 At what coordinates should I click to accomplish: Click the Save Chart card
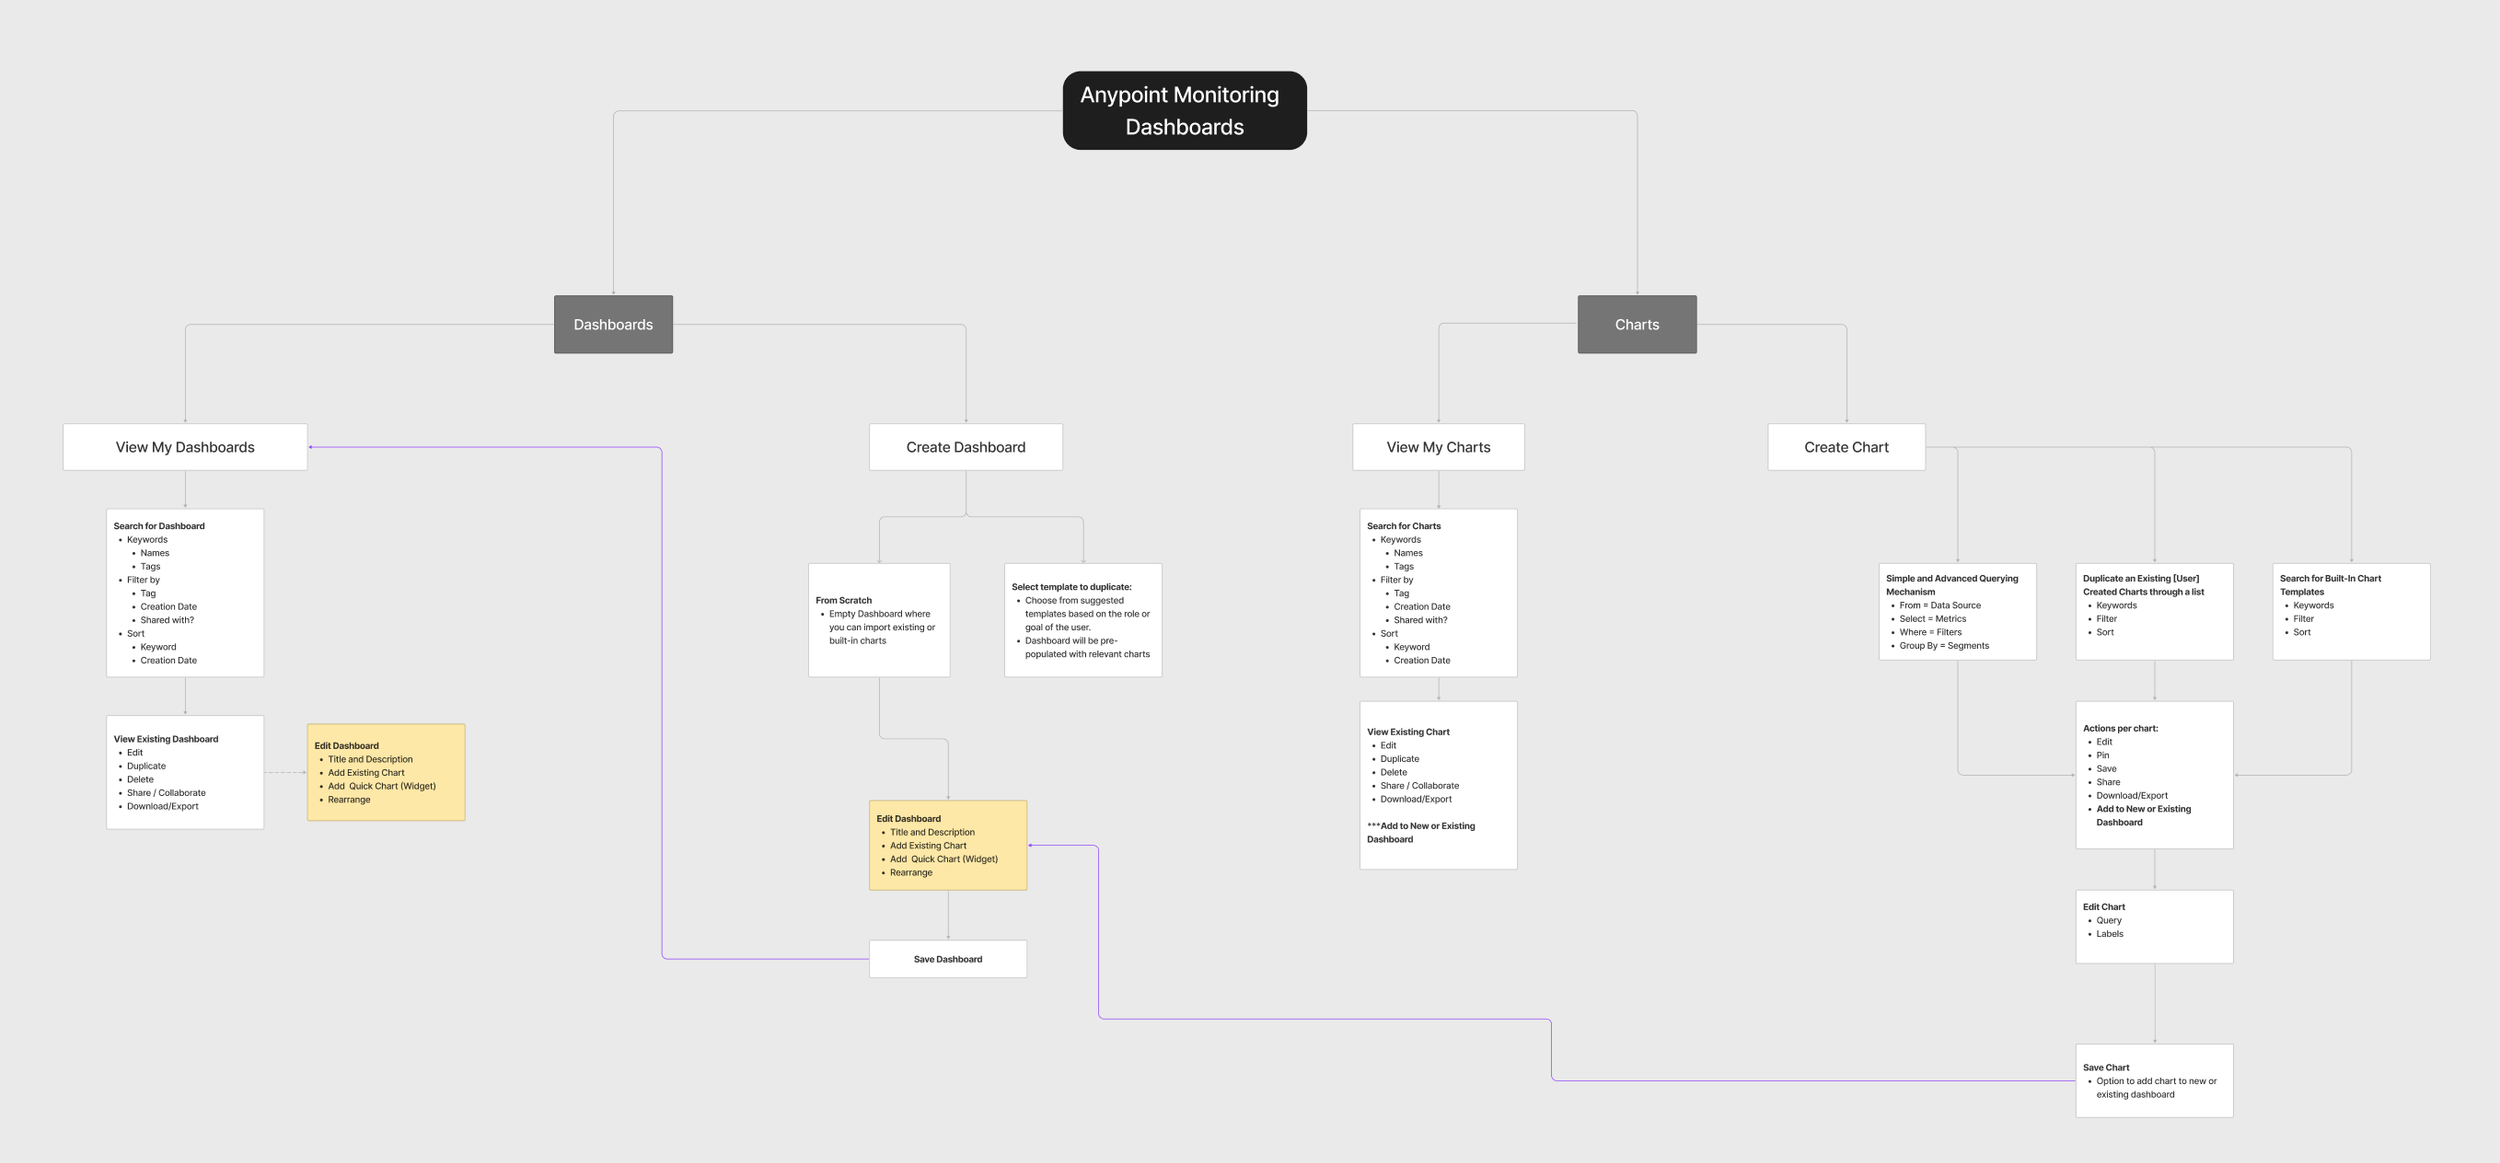coord(2153,1080)
